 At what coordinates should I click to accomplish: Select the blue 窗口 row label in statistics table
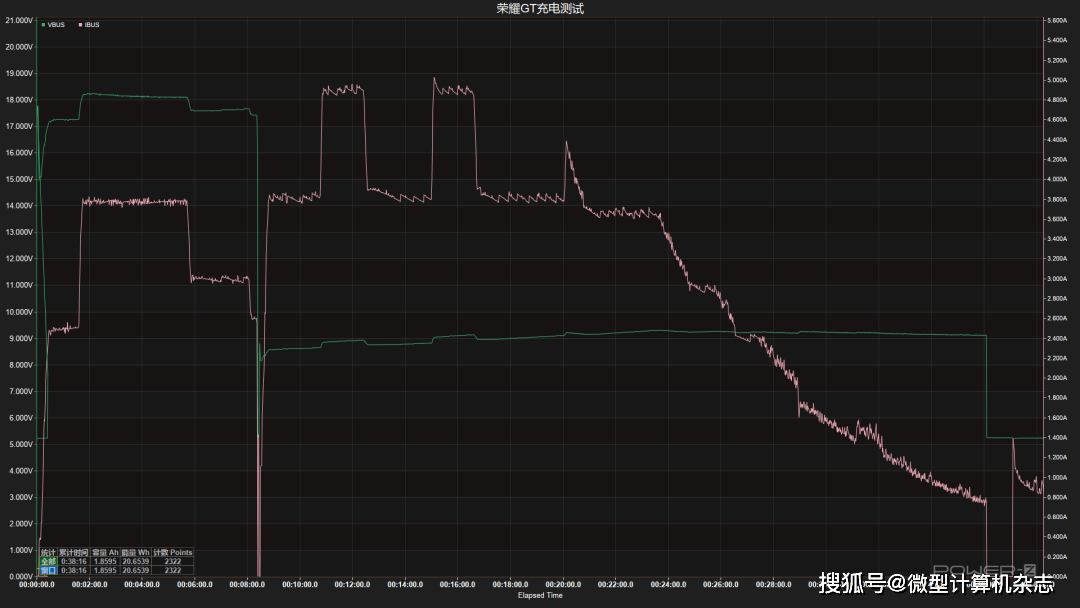[48, 571]
